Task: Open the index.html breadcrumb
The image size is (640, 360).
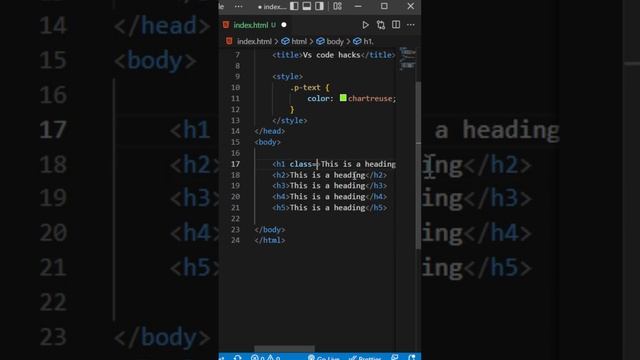Action: (x=254, y=41)
